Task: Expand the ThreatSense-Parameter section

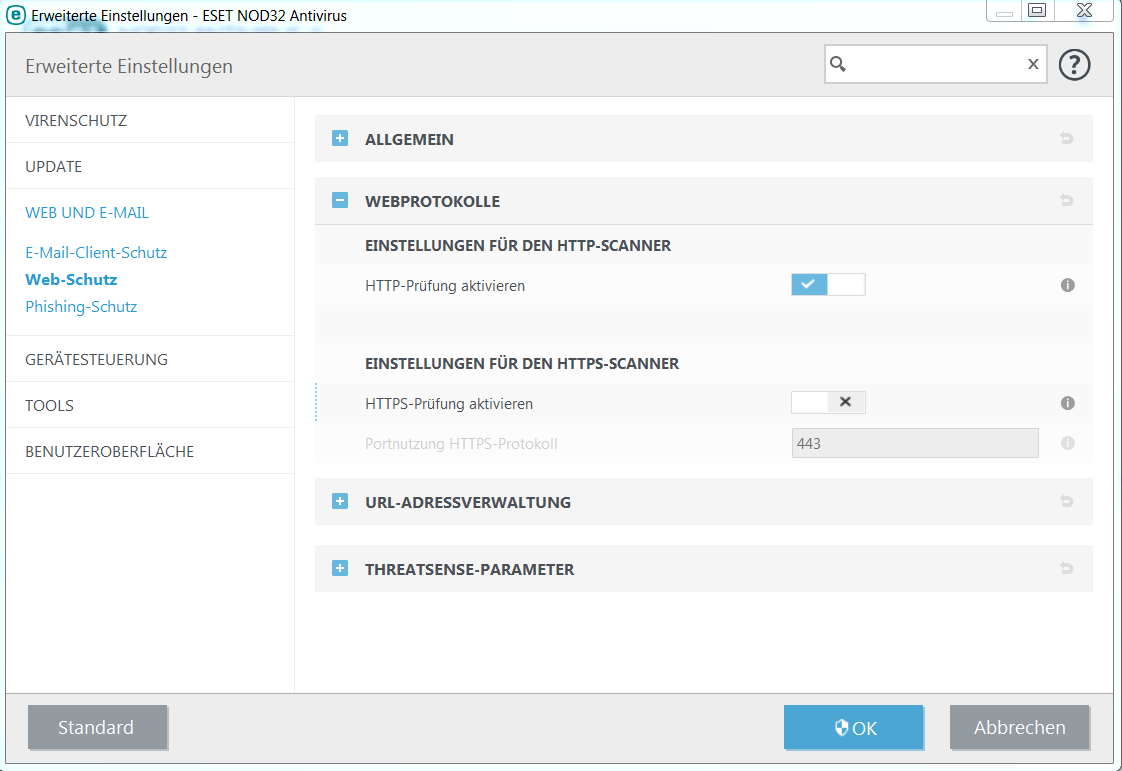Action: tap(340, 569)
